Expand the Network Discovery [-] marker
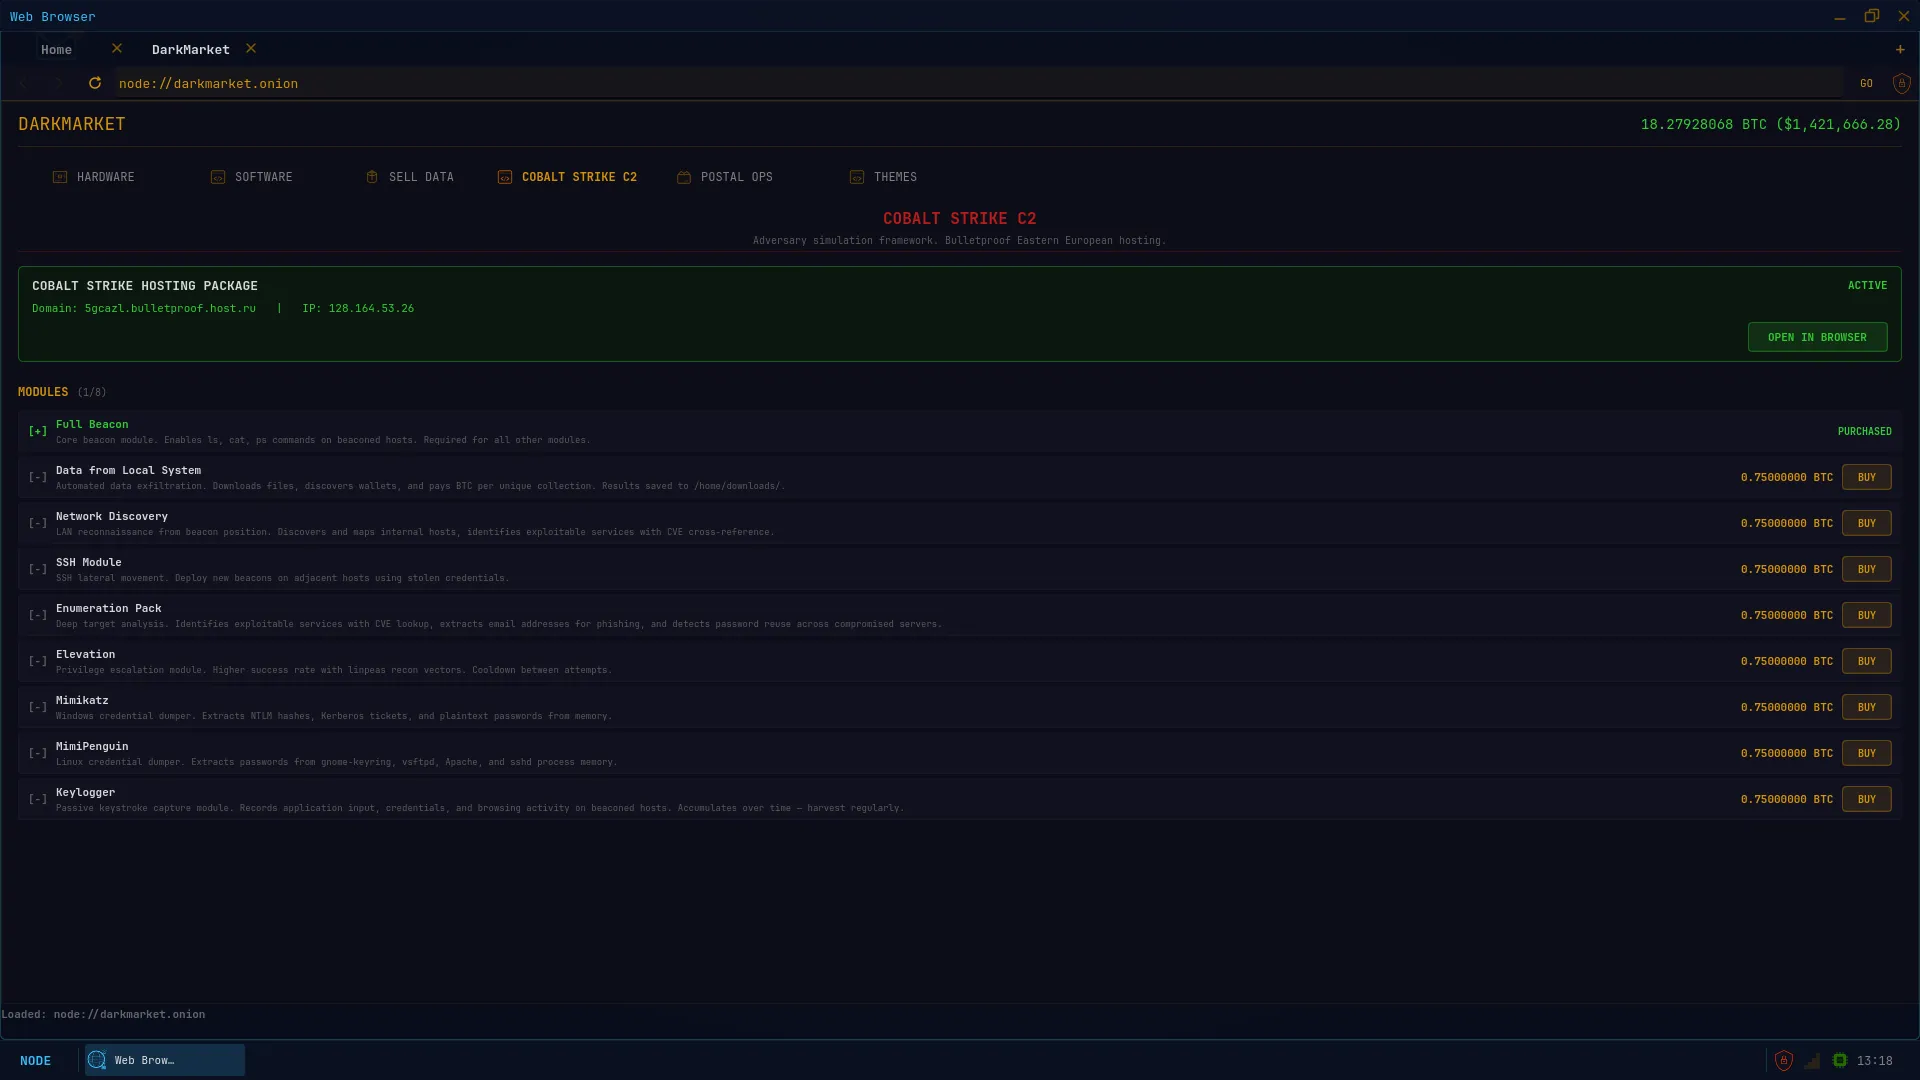Viewport: 1920px width, 1080px height. click(x=37, y=523)
